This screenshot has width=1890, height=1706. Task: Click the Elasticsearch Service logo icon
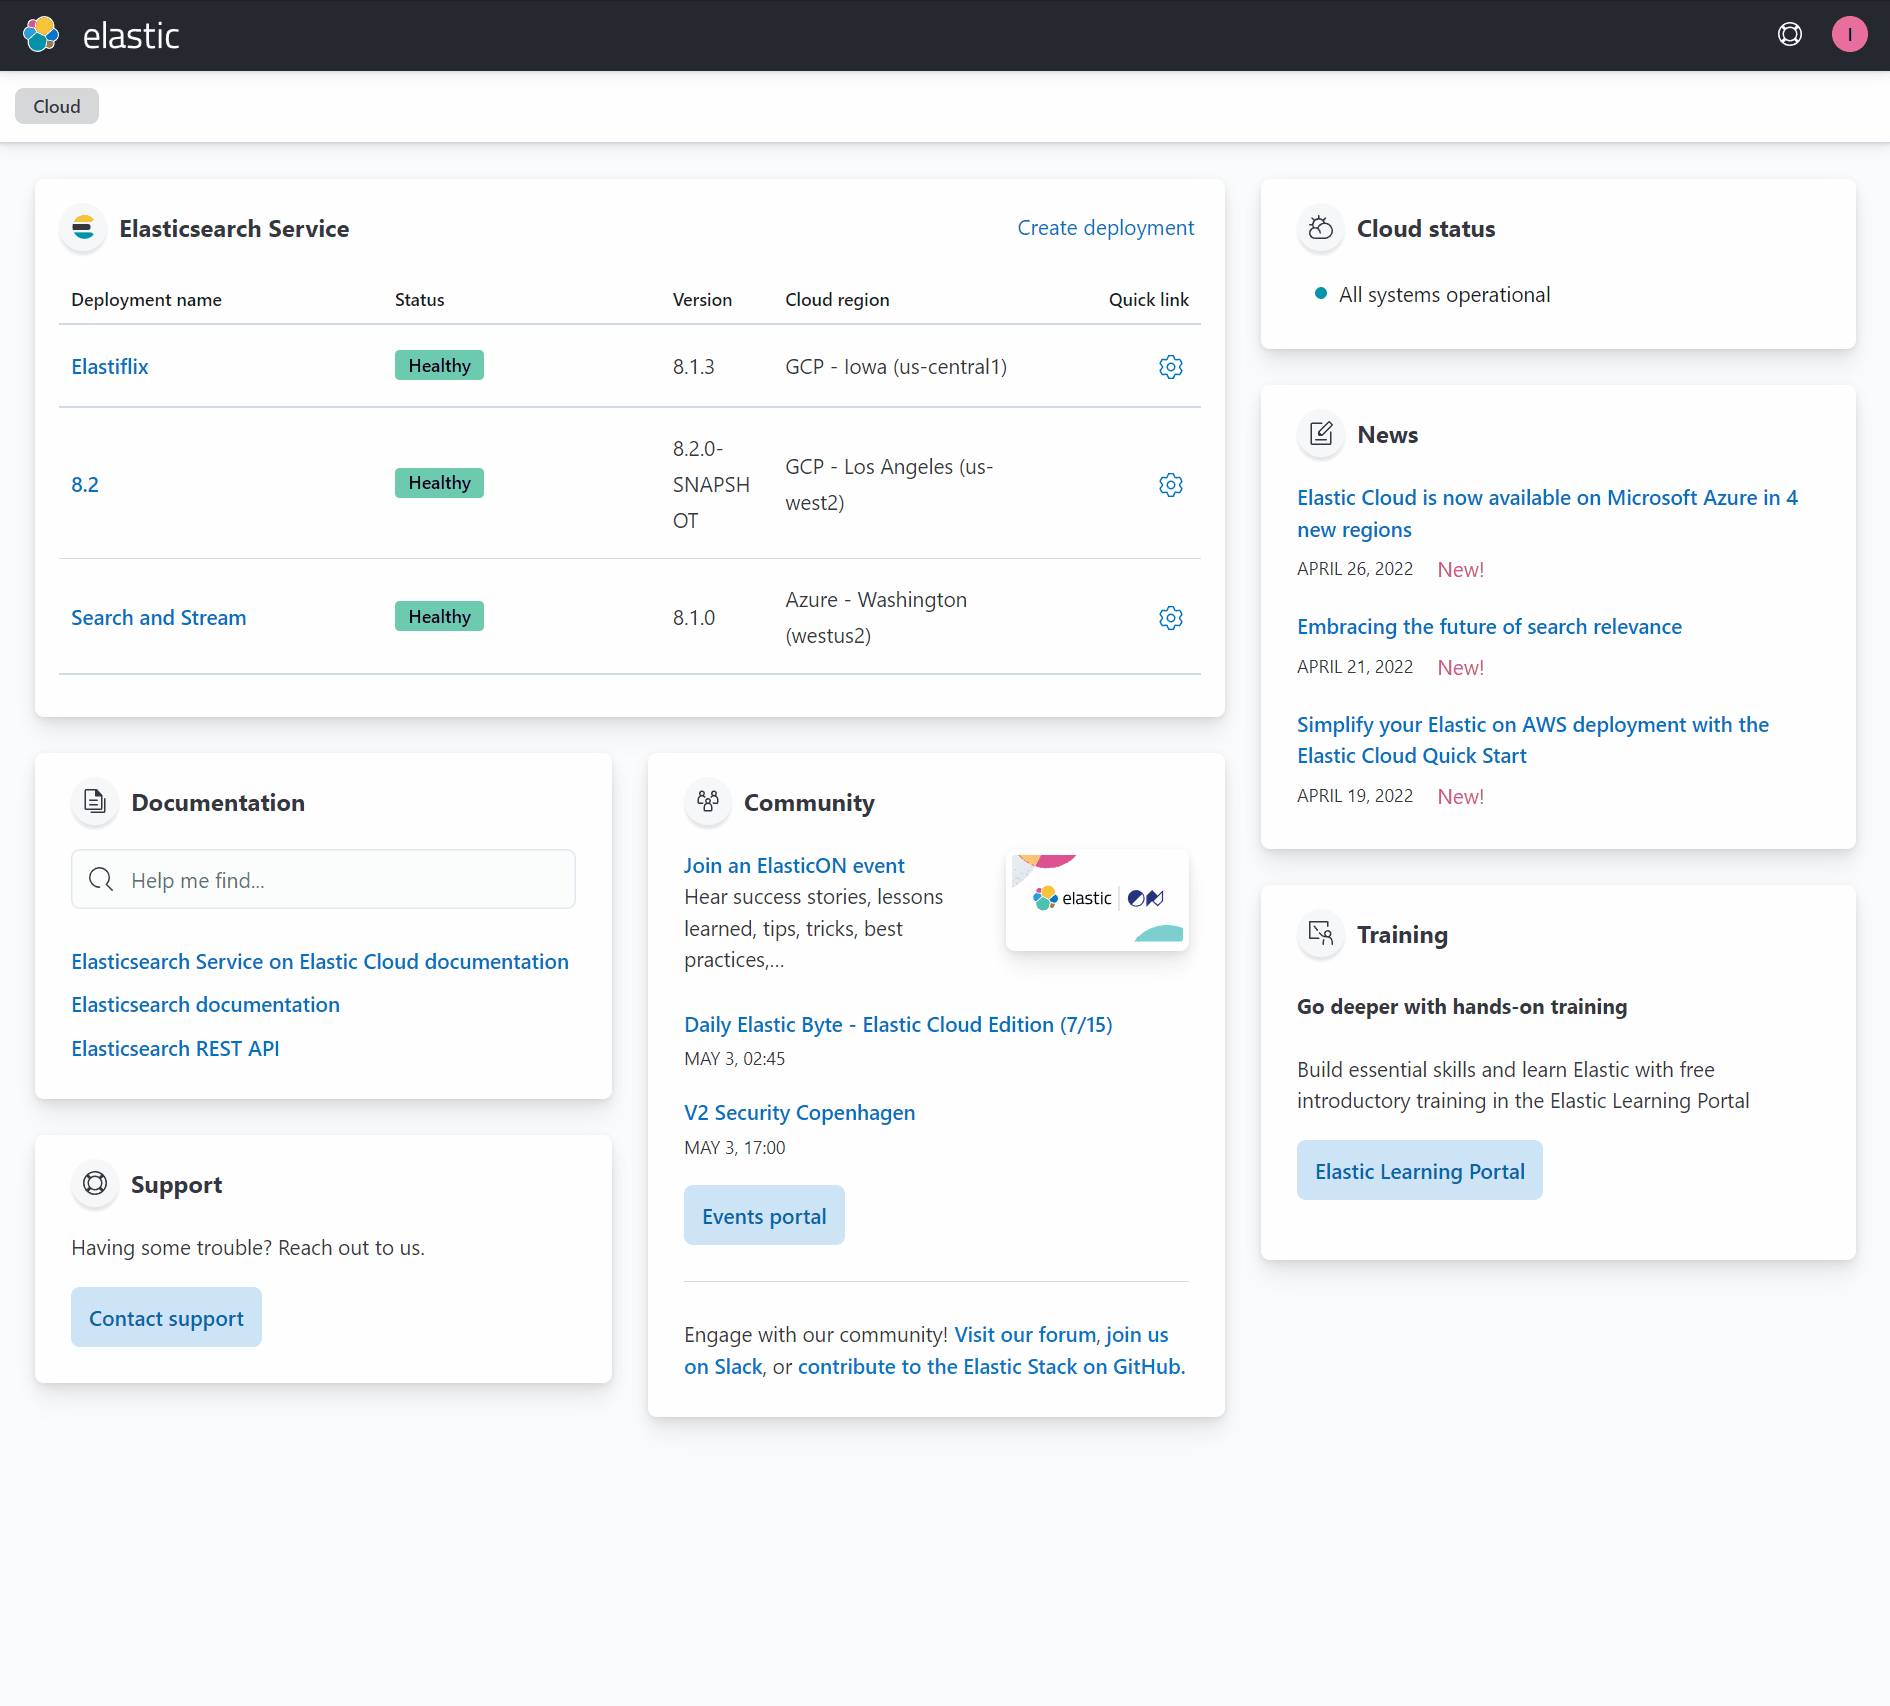pyautogui.click(x=83, y=229)
